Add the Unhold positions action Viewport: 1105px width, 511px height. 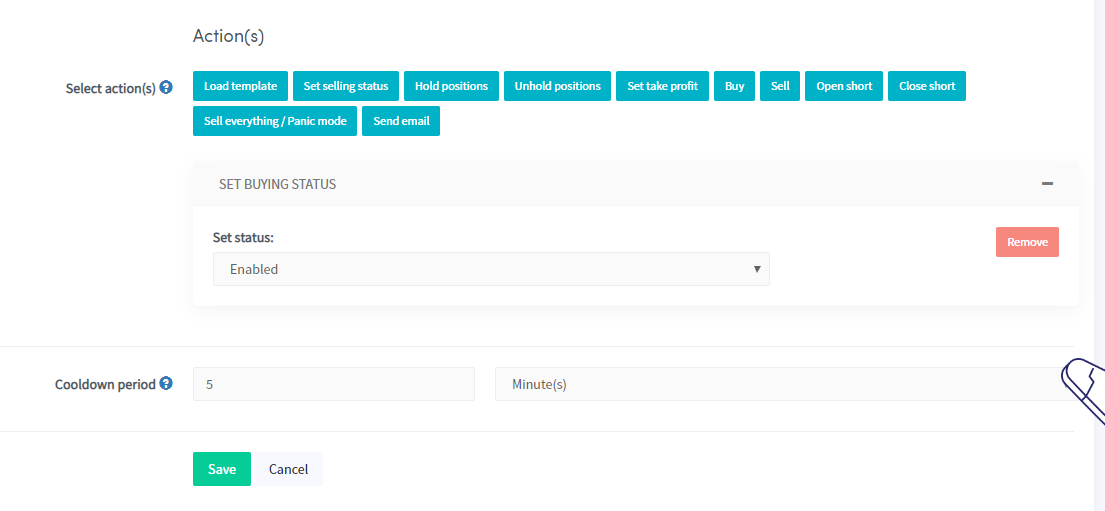(x=557, y=86)
